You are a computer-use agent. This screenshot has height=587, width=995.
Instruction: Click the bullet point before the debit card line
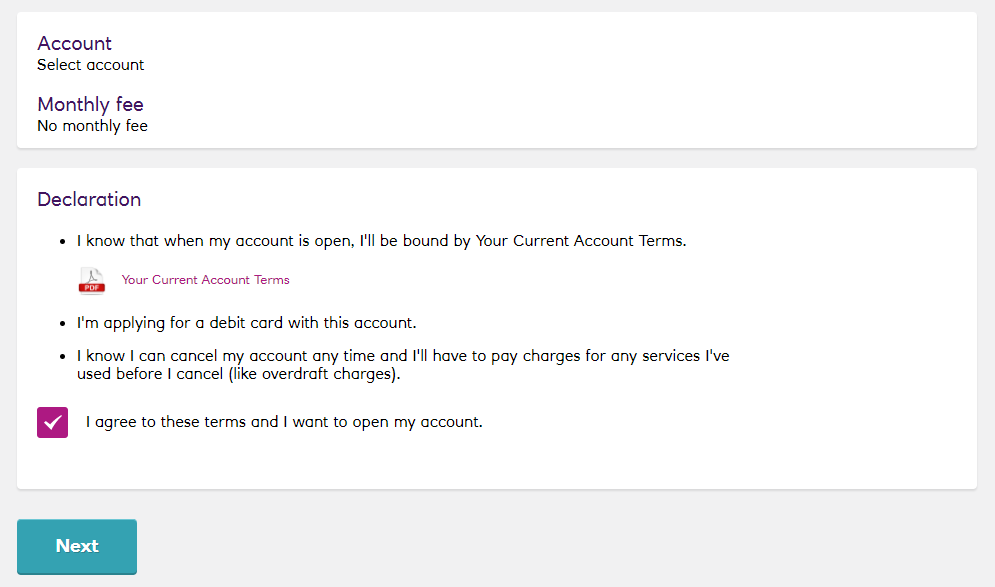(x=62, y=324)
